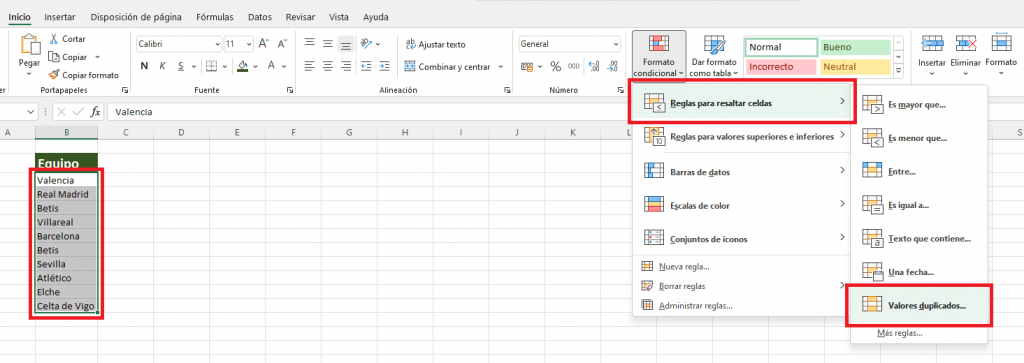Click Combinar y centrar button
1024x363 pixels.
coord(448,67)
